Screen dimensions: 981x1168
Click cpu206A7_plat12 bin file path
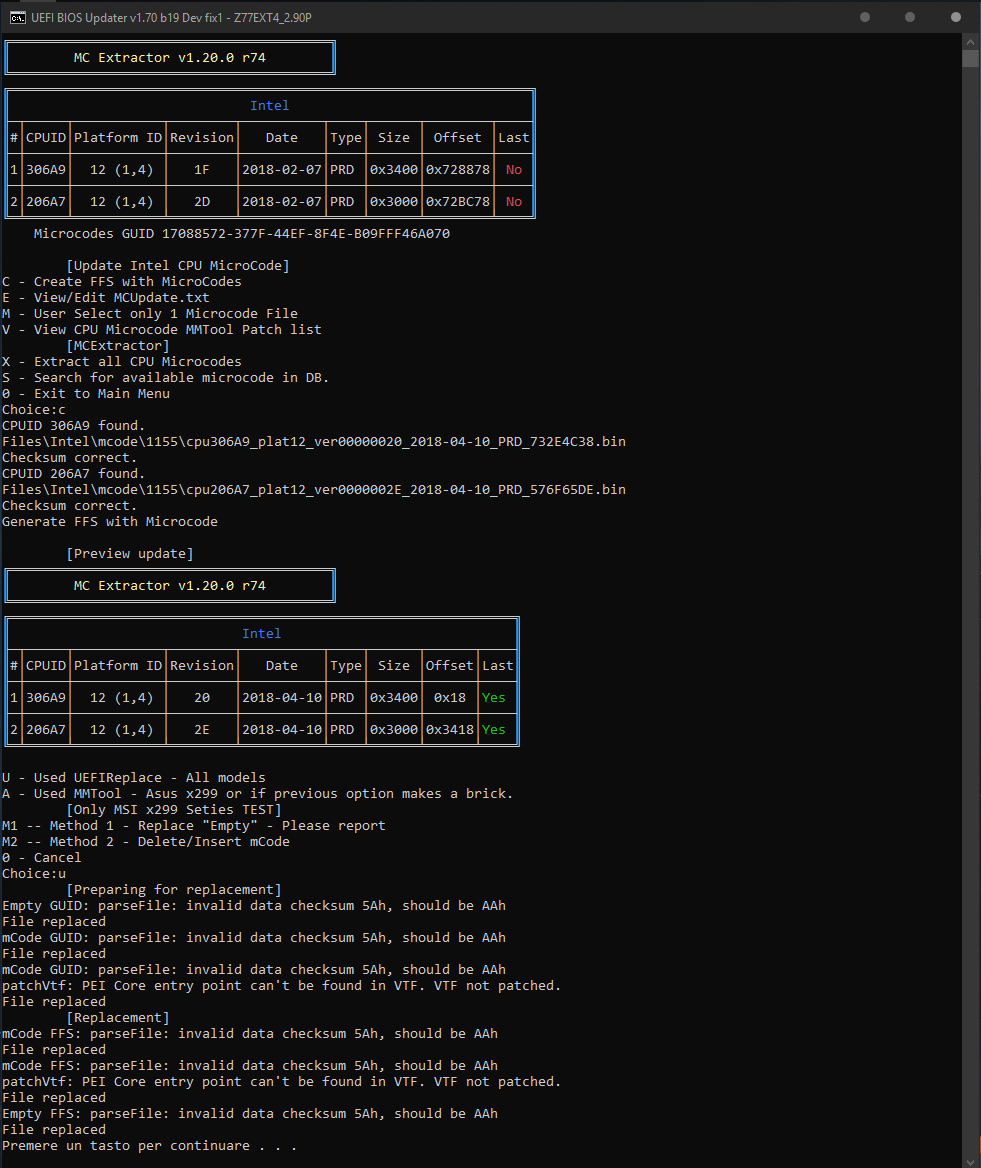[x=314, y=490]
